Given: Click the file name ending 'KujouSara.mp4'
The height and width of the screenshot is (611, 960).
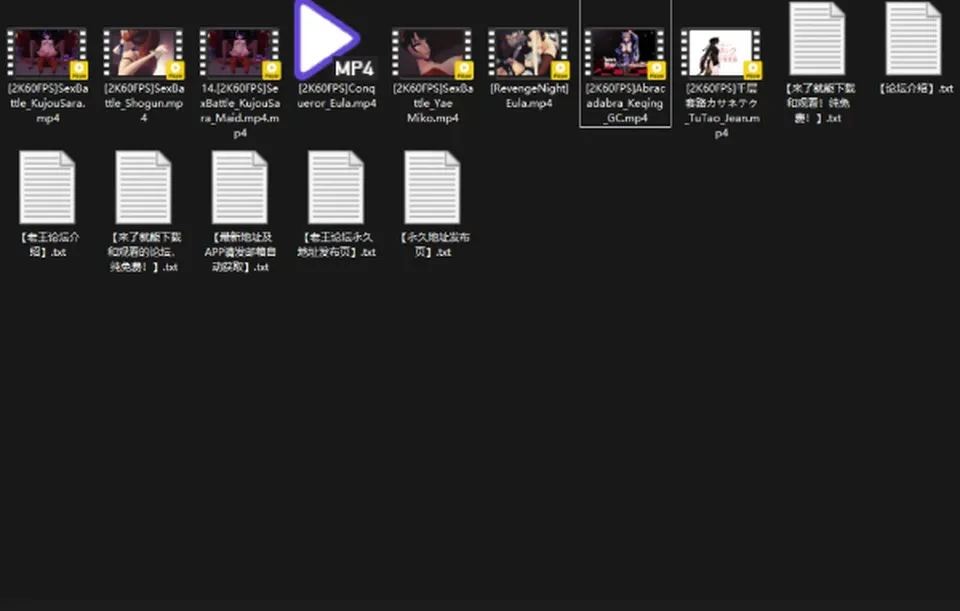Looking at the screenshot, I should pyautogui.click(x=48, y=103).
